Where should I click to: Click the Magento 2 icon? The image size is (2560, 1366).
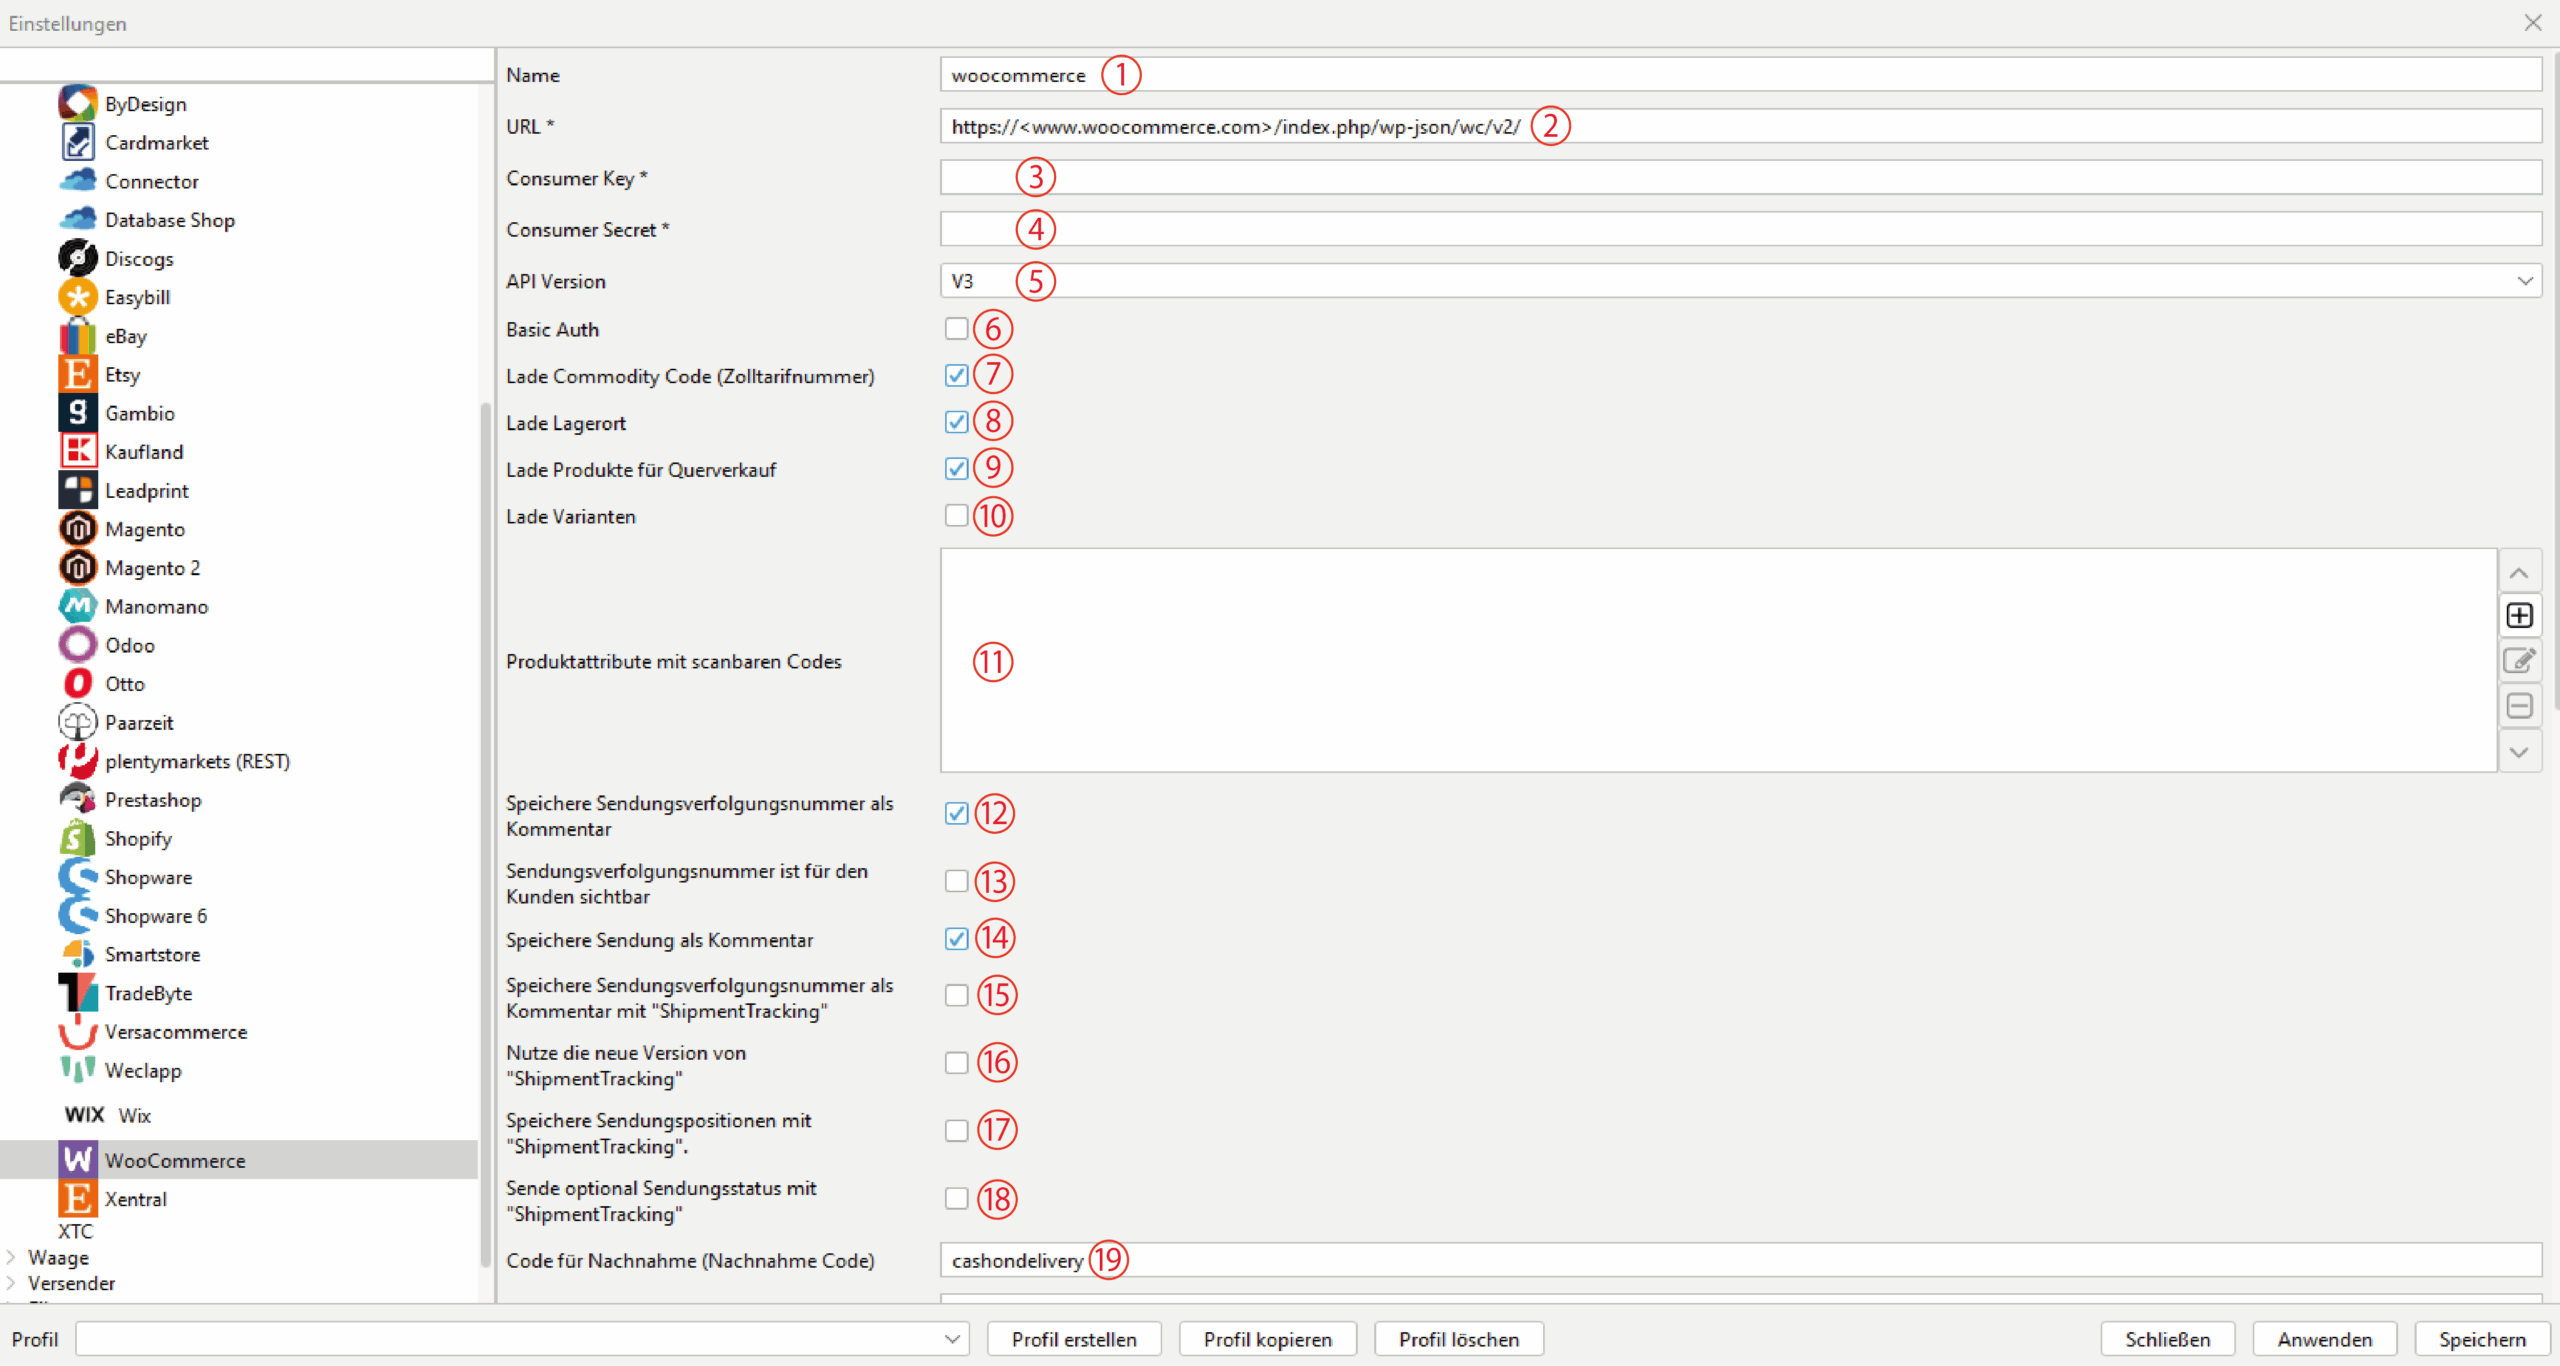coord(78,567)
